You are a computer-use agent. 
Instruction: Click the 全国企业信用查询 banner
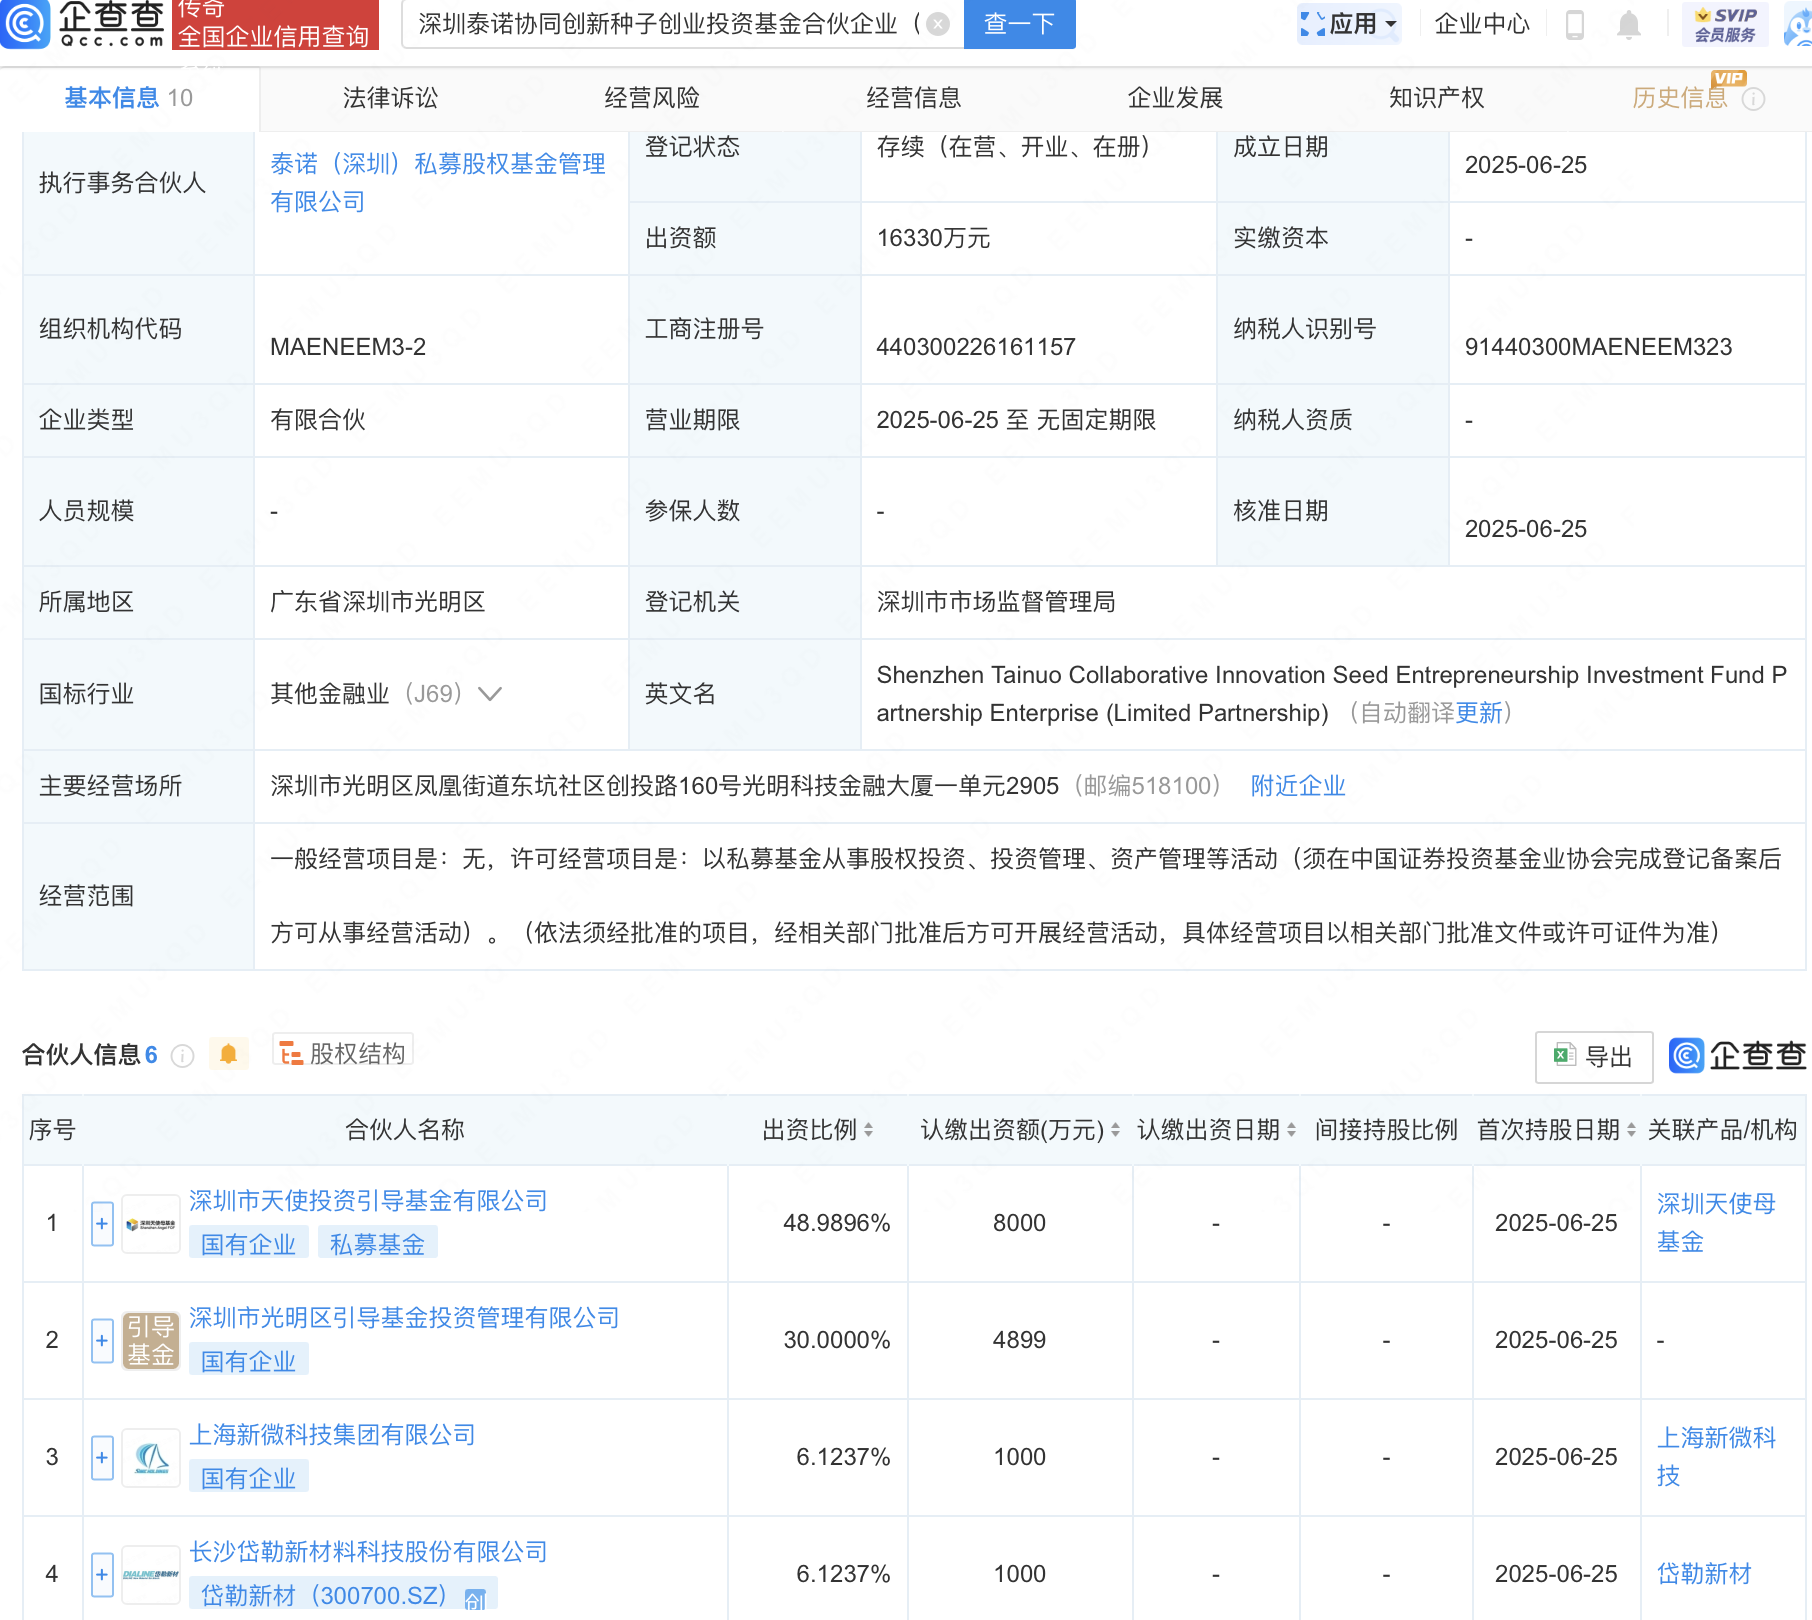[x=275, y=24]
